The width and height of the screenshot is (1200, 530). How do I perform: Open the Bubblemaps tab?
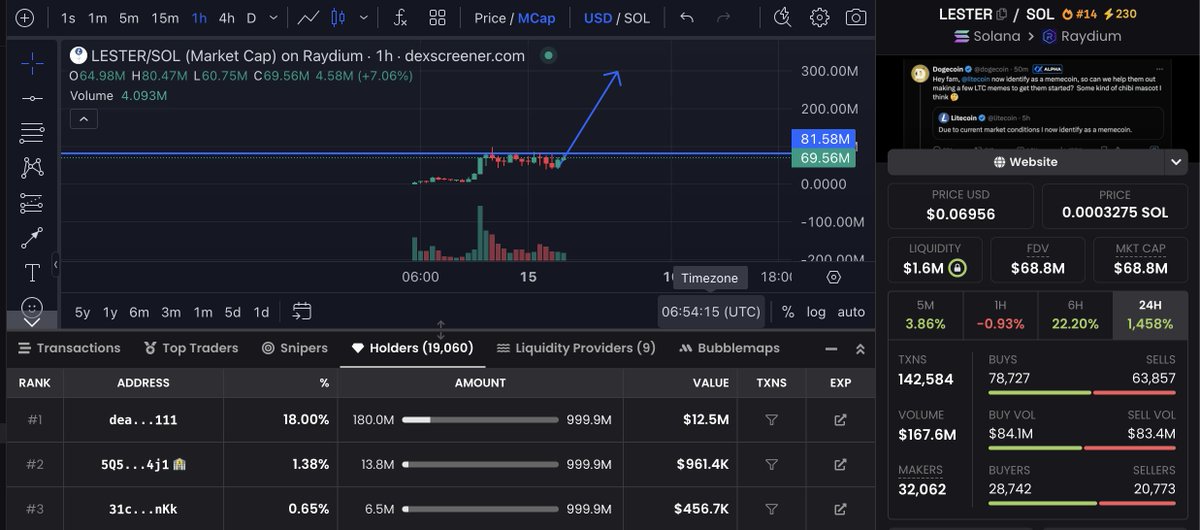(x=729, y=348)
